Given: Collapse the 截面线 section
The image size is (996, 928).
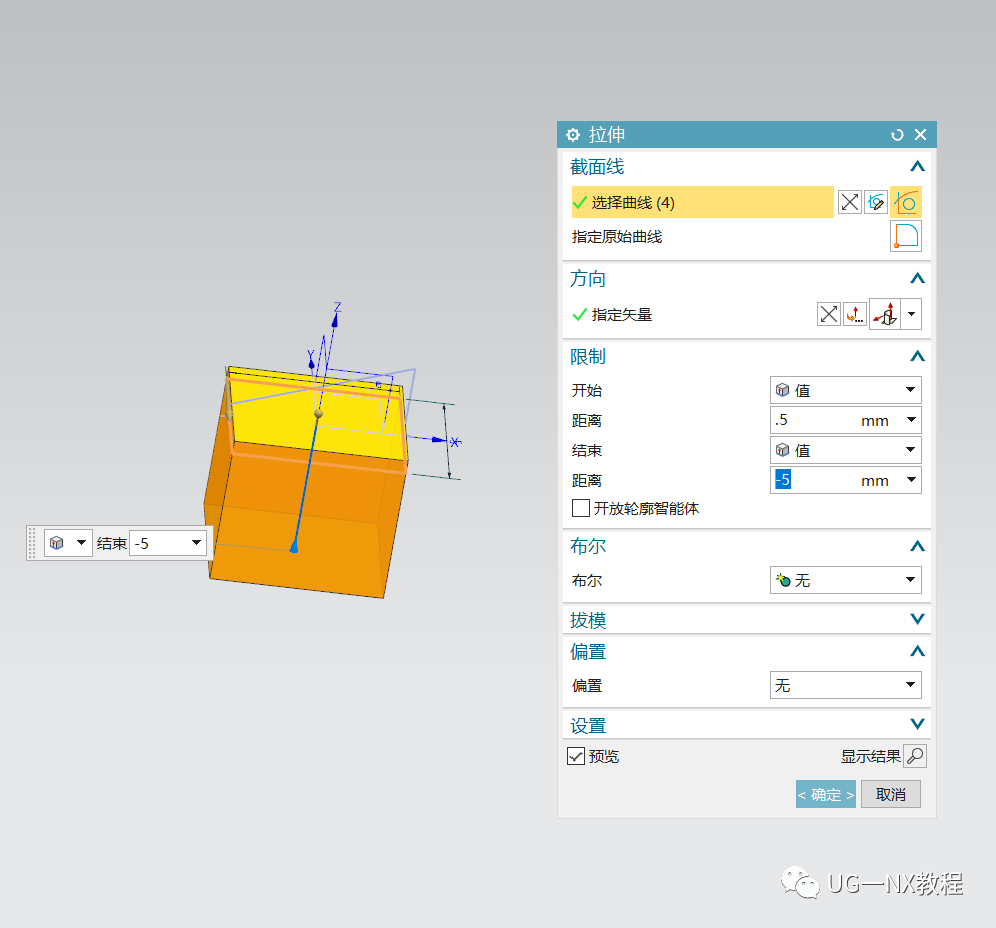Looking at the screenshot, I should [x=917, y=166].
